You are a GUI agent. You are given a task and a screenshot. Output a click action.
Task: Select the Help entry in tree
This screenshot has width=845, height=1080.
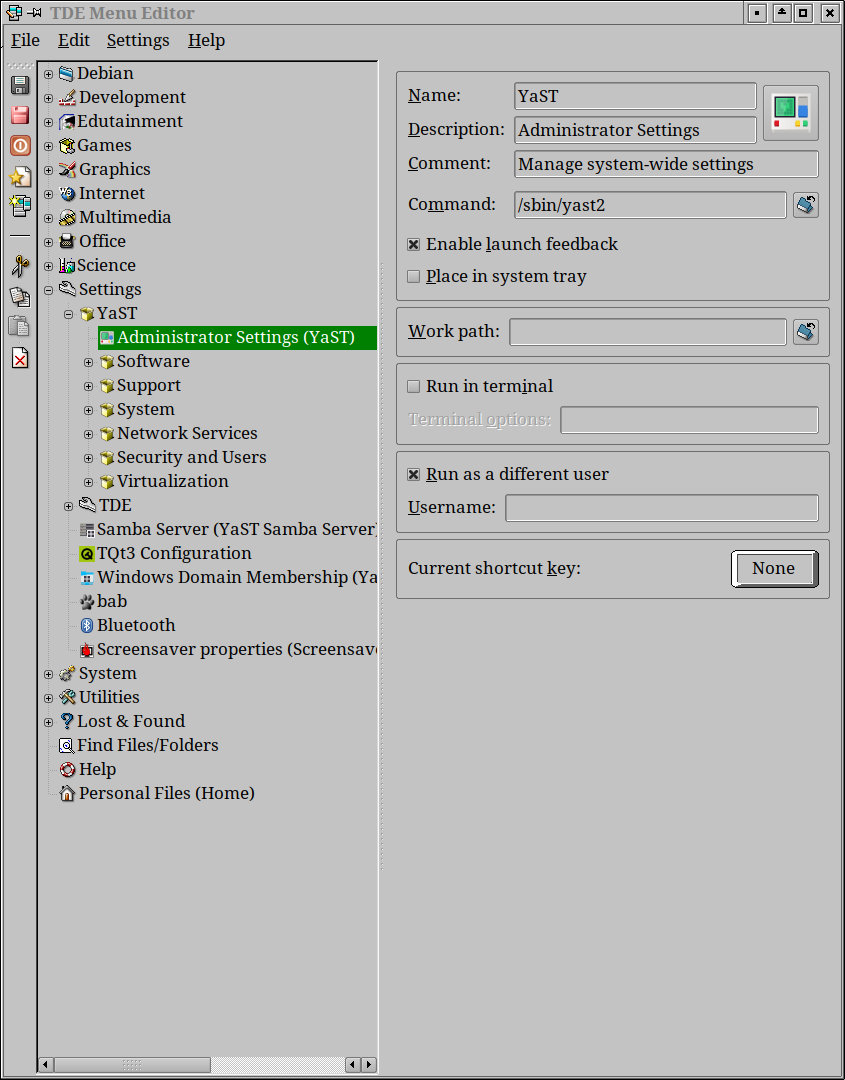[x=87, y=769]
